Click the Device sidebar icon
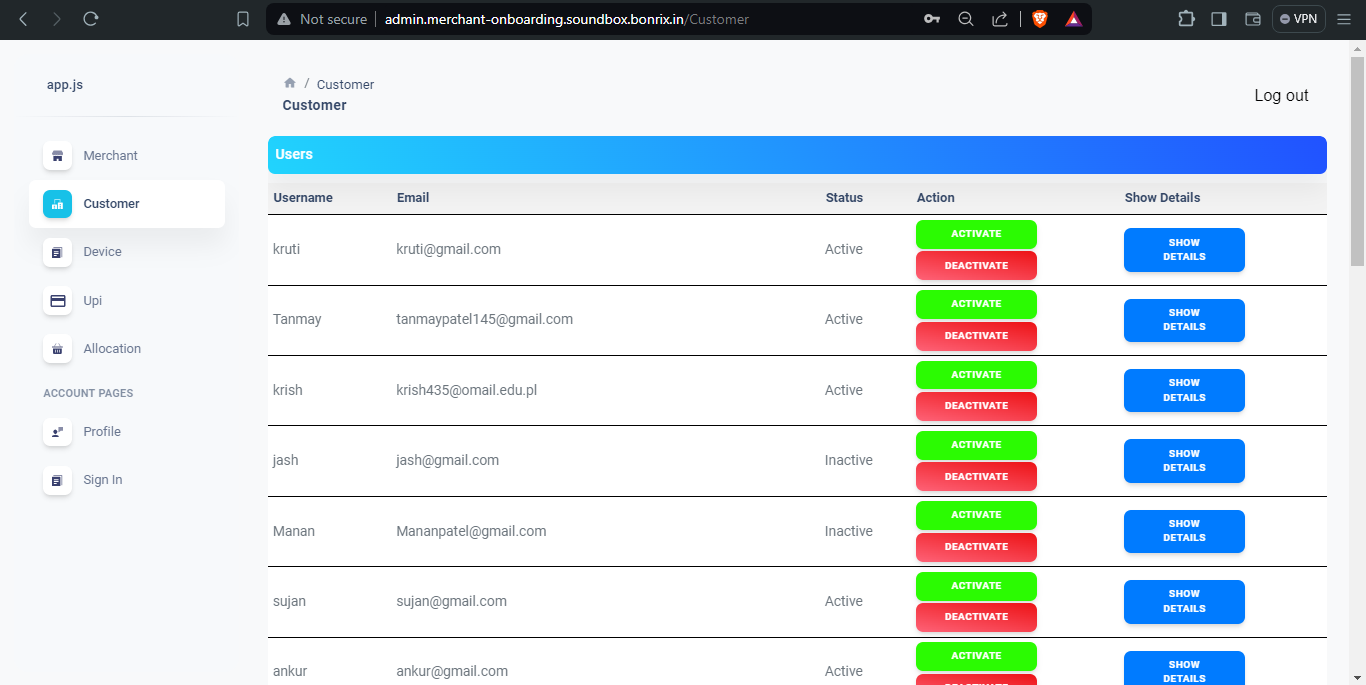The width and height of the screenshot is (1366, 685). [x=57, y=252]
